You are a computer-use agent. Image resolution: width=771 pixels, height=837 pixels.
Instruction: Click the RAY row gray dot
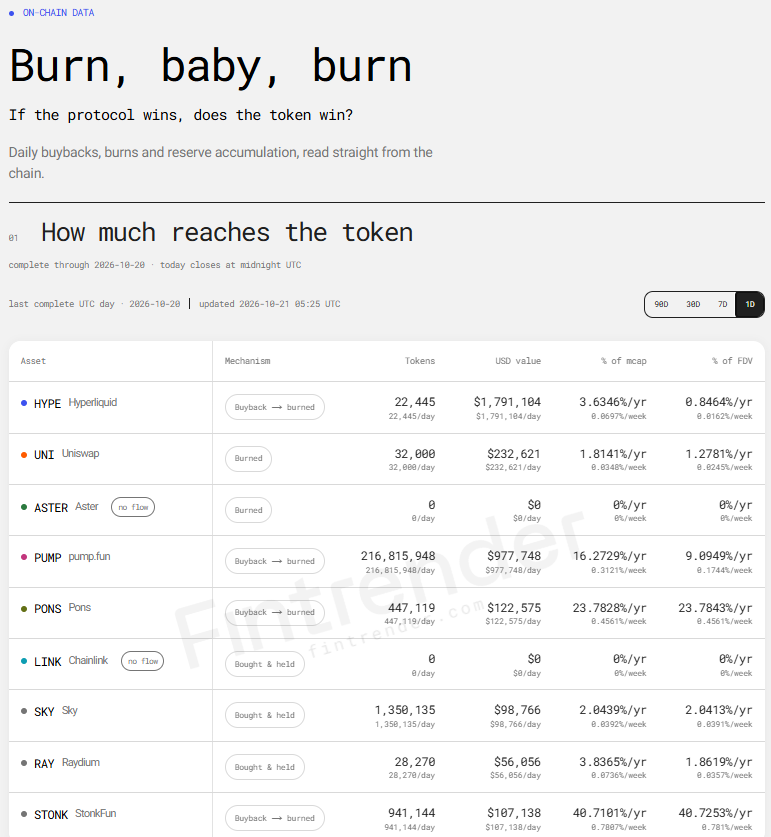pos(23,763)
